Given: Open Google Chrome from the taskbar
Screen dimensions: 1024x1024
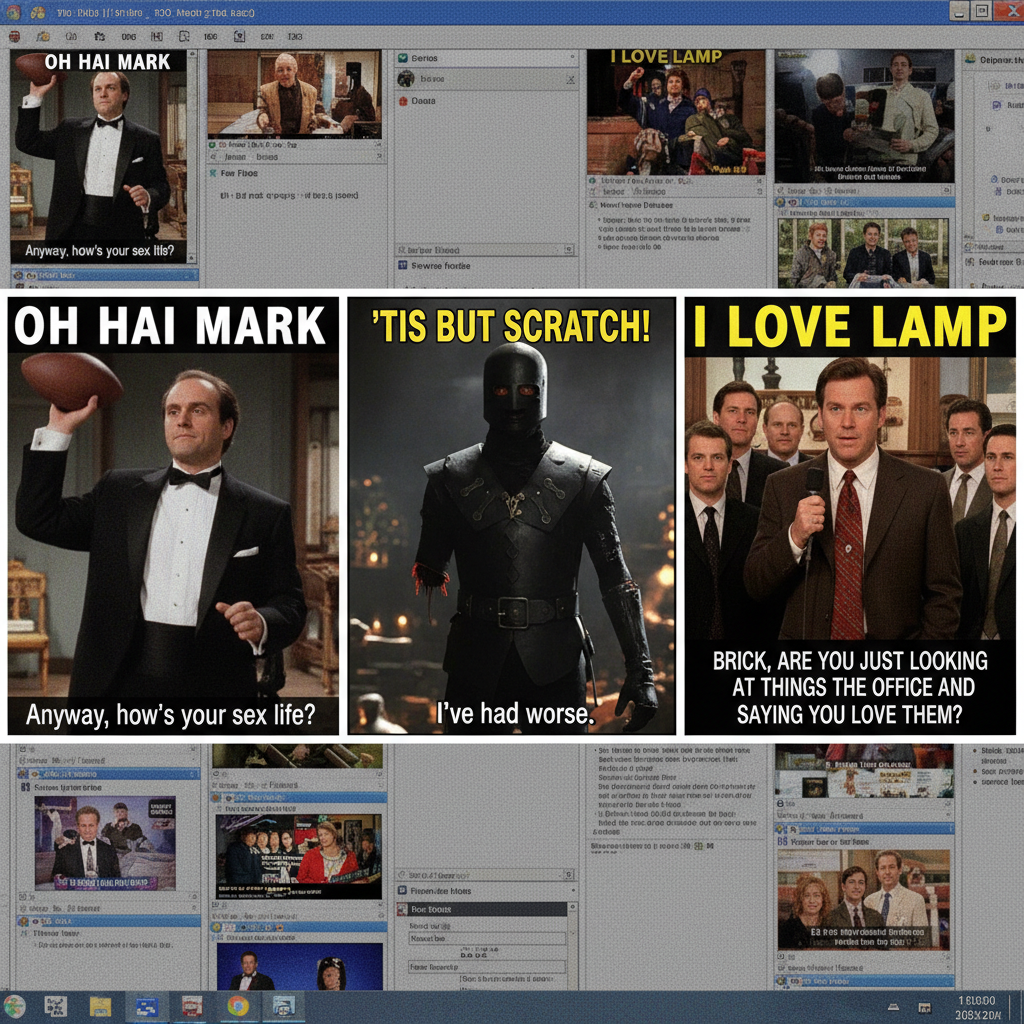Looking at the screenshot, I should coord(238,1006).
